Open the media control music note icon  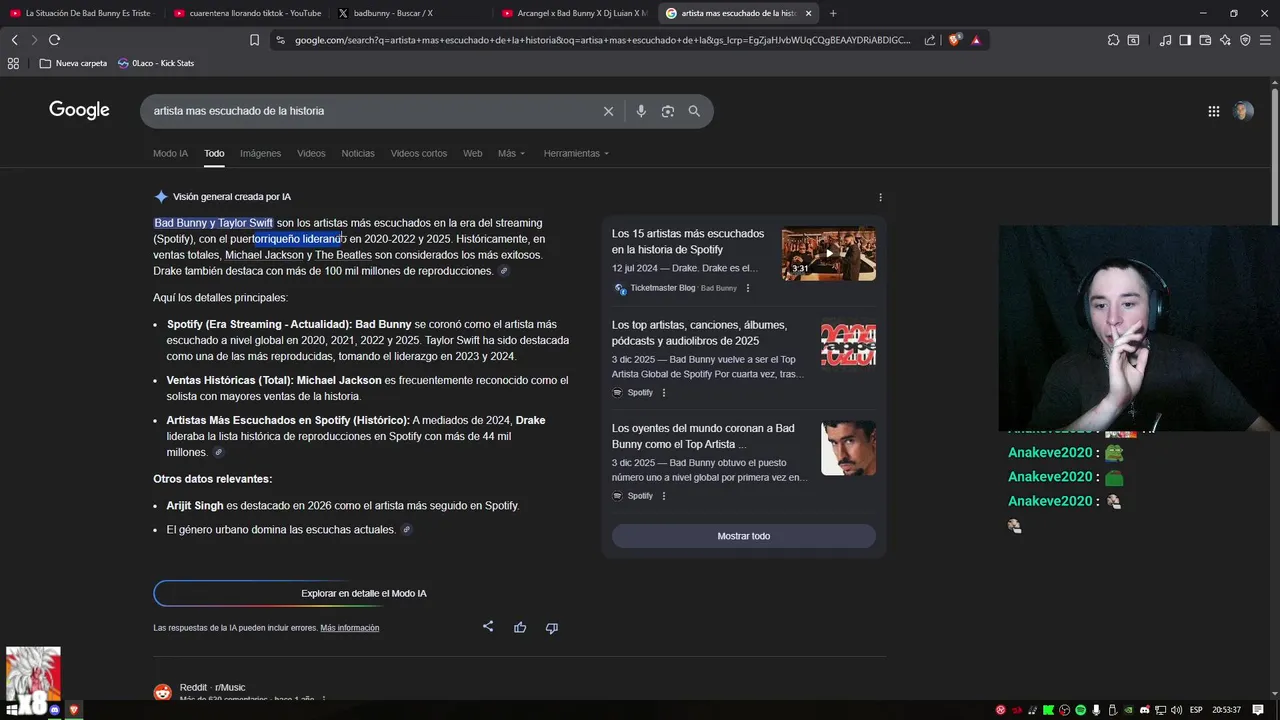[1165, 40]
